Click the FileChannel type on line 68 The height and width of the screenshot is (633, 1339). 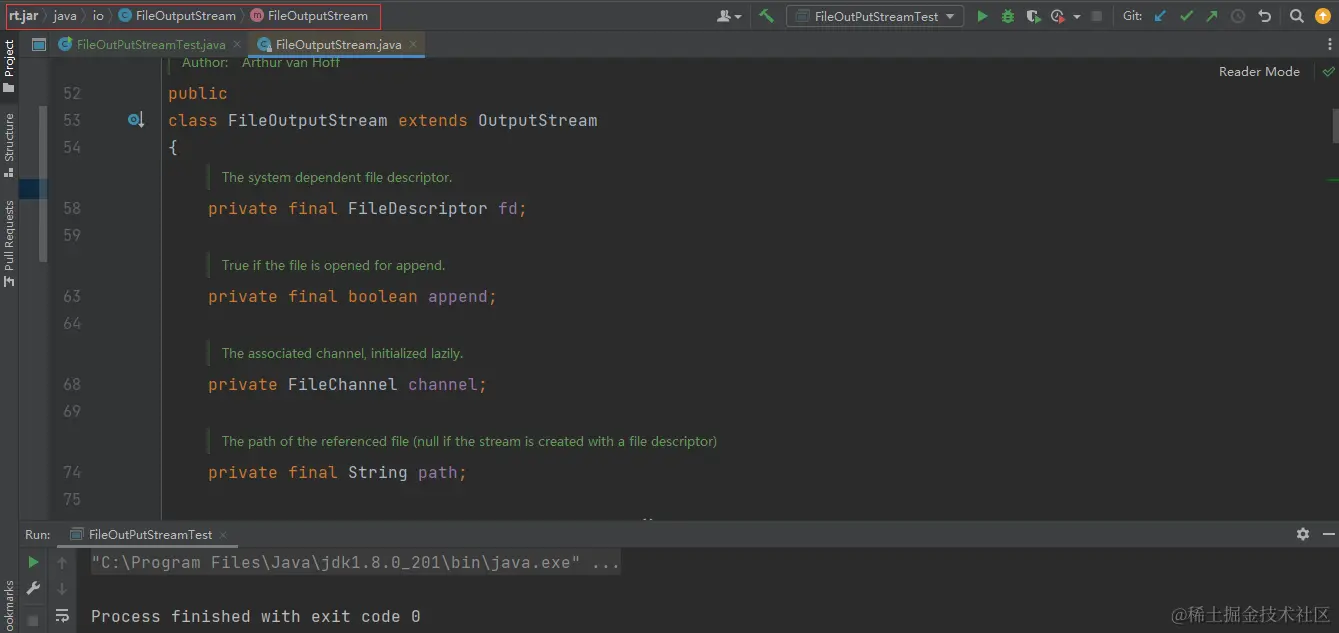click(x=342, y=384)
